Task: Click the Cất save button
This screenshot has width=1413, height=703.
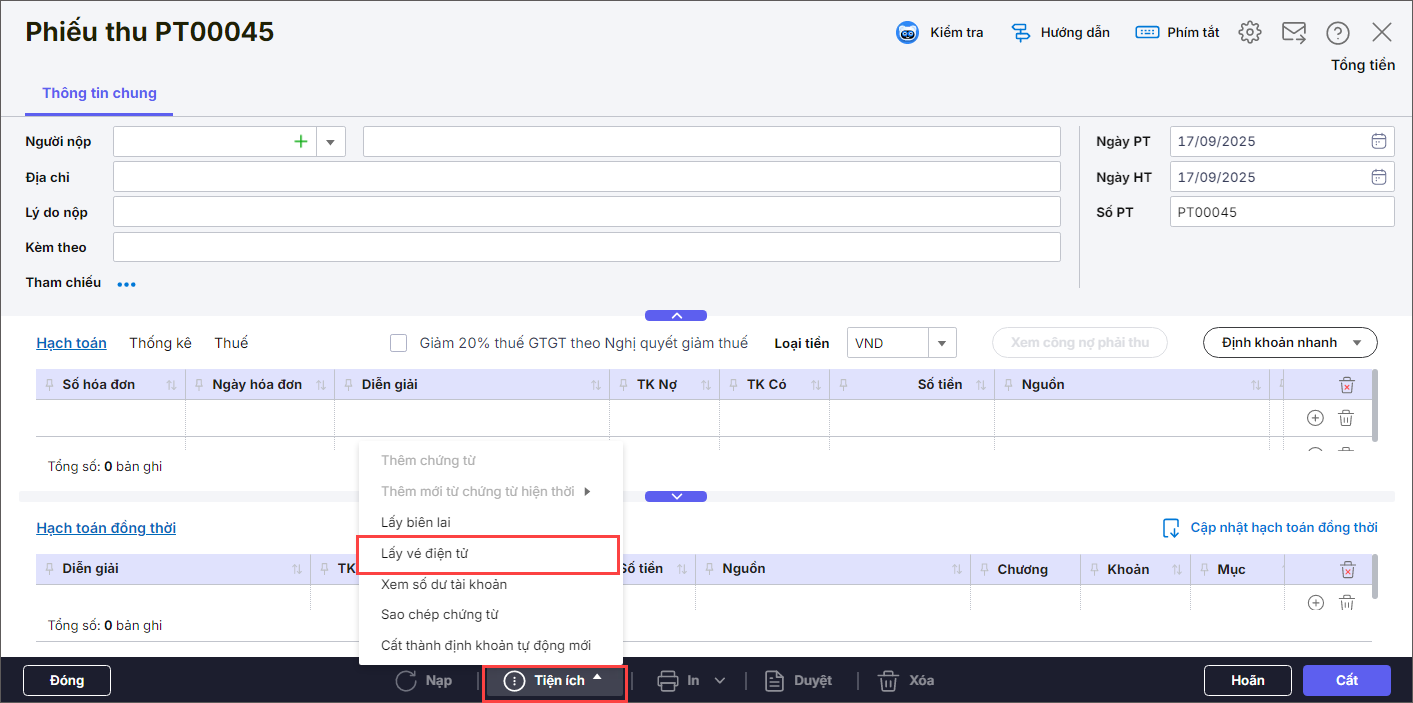Action: [1346, 681]
